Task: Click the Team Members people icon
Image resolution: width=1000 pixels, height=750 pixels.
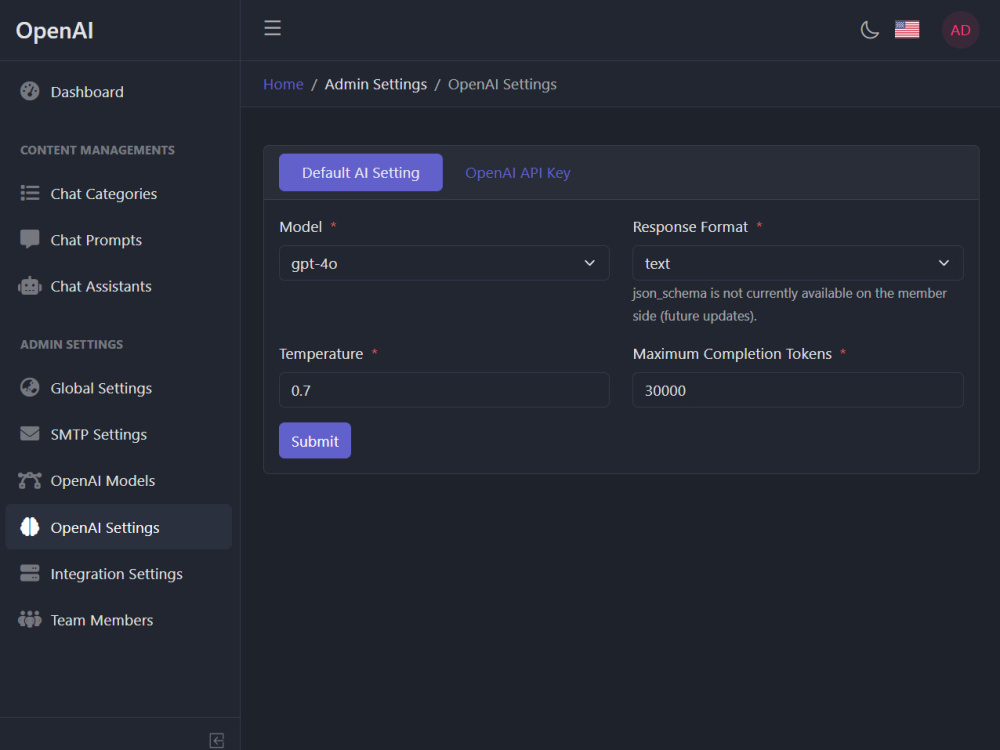Action: 29,619
